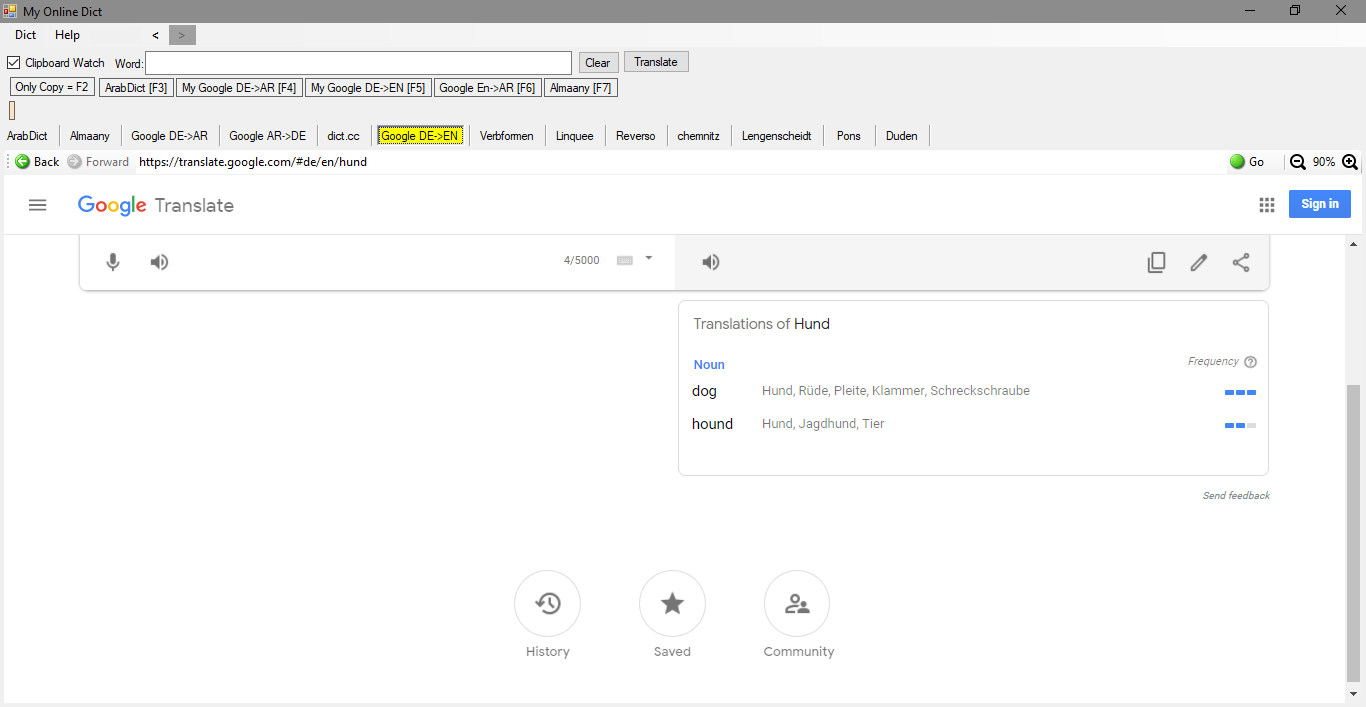Click the frequency bar for 'hound'

[x=1240, y=426]
